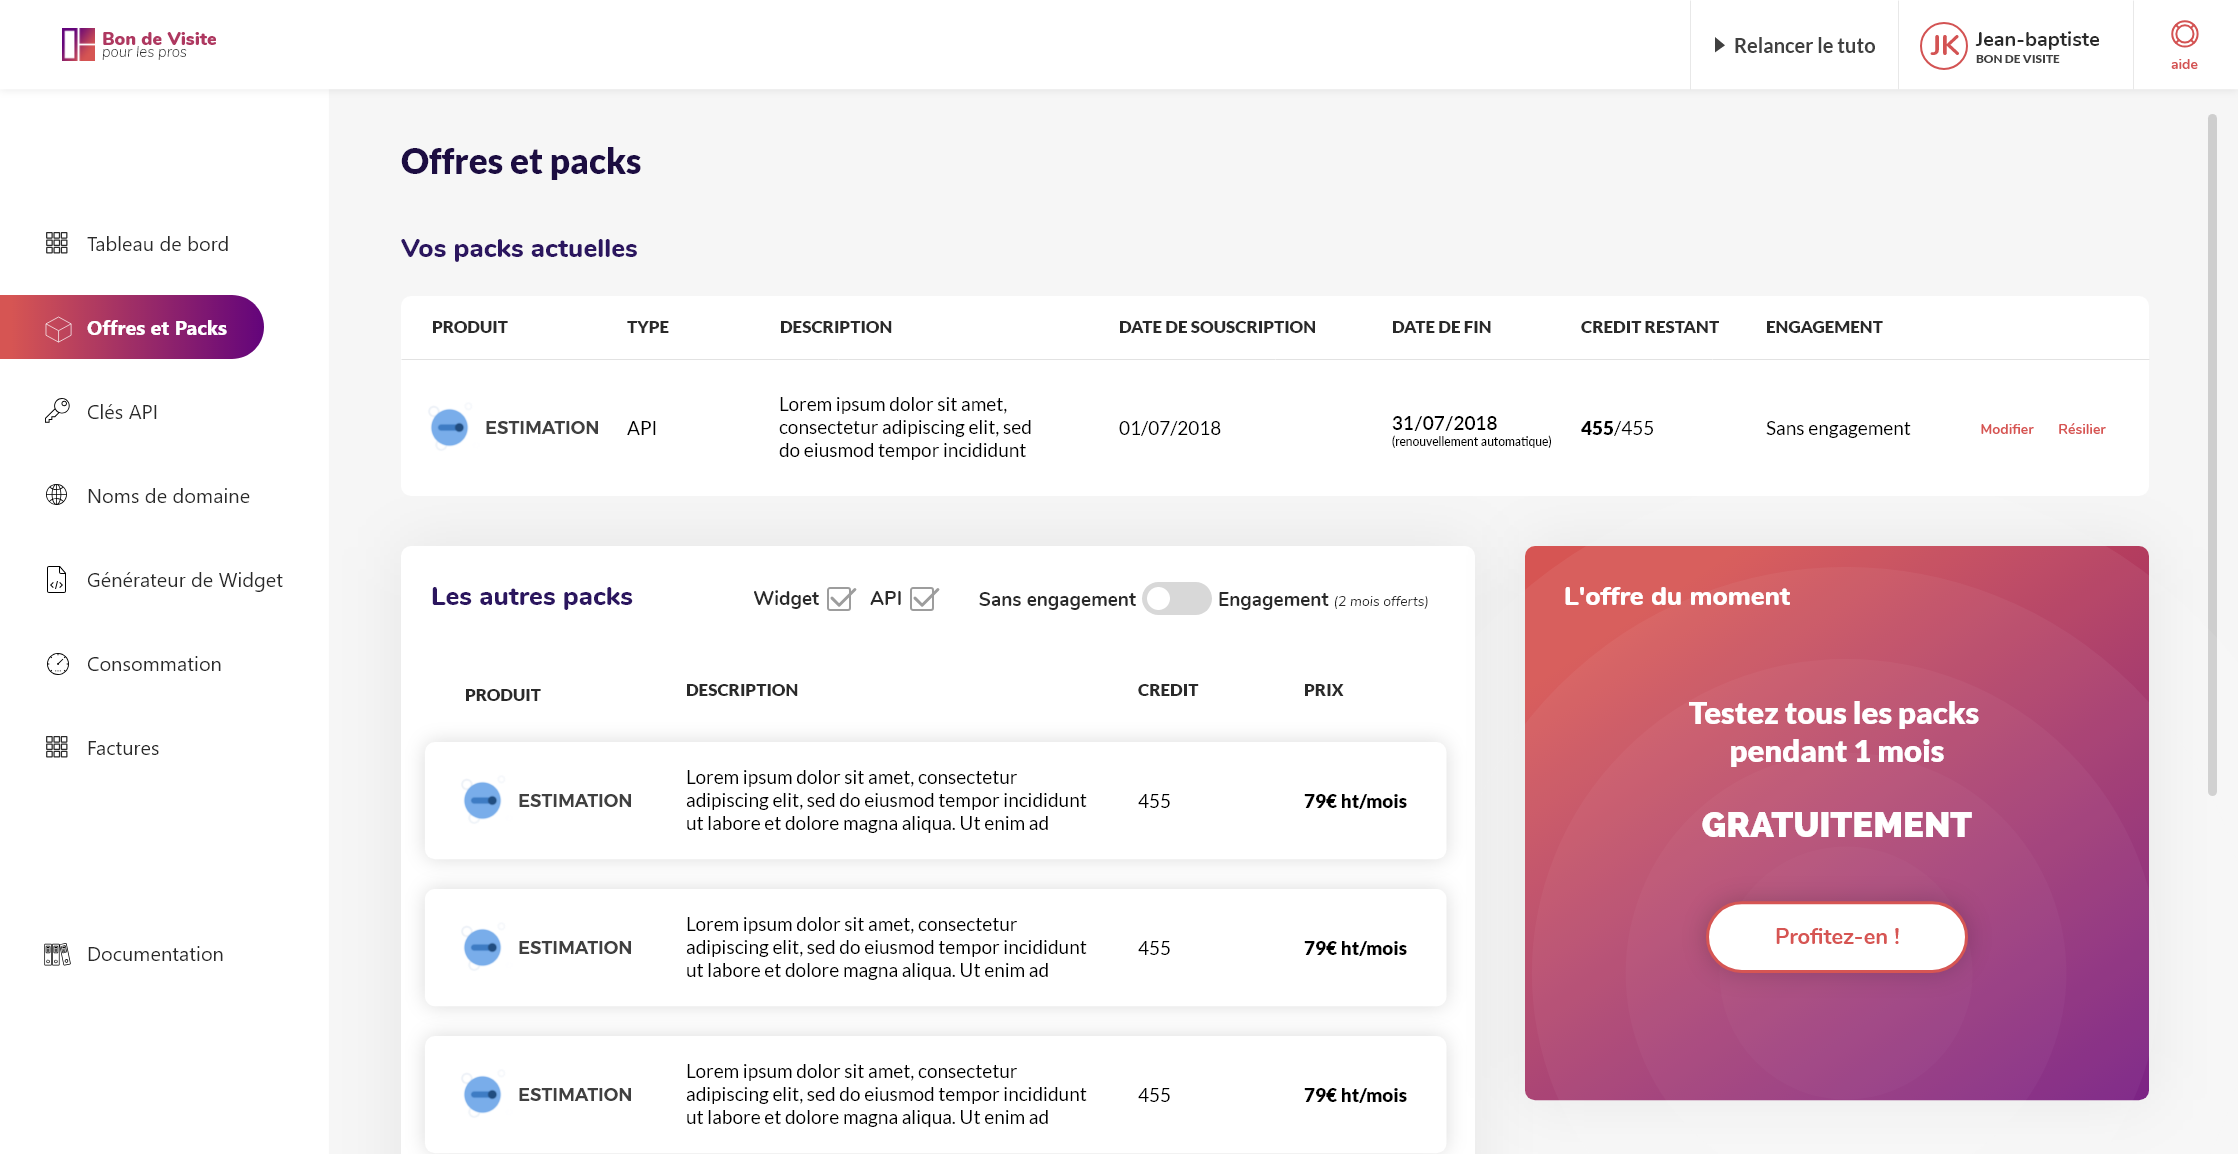Click the Consommation gauge icon
The image size is (2238, 1154).
[x=57, y=664]
